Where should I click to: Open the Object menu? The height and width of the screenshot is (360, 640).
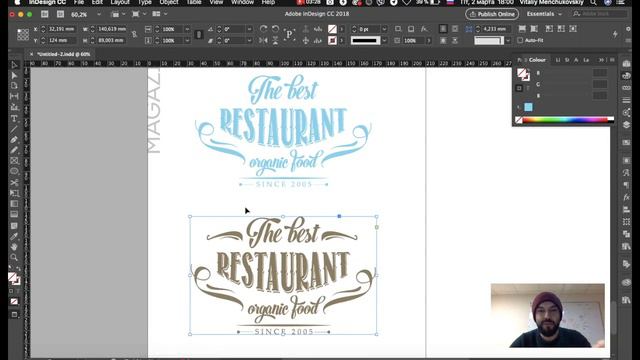pos(169,2)
